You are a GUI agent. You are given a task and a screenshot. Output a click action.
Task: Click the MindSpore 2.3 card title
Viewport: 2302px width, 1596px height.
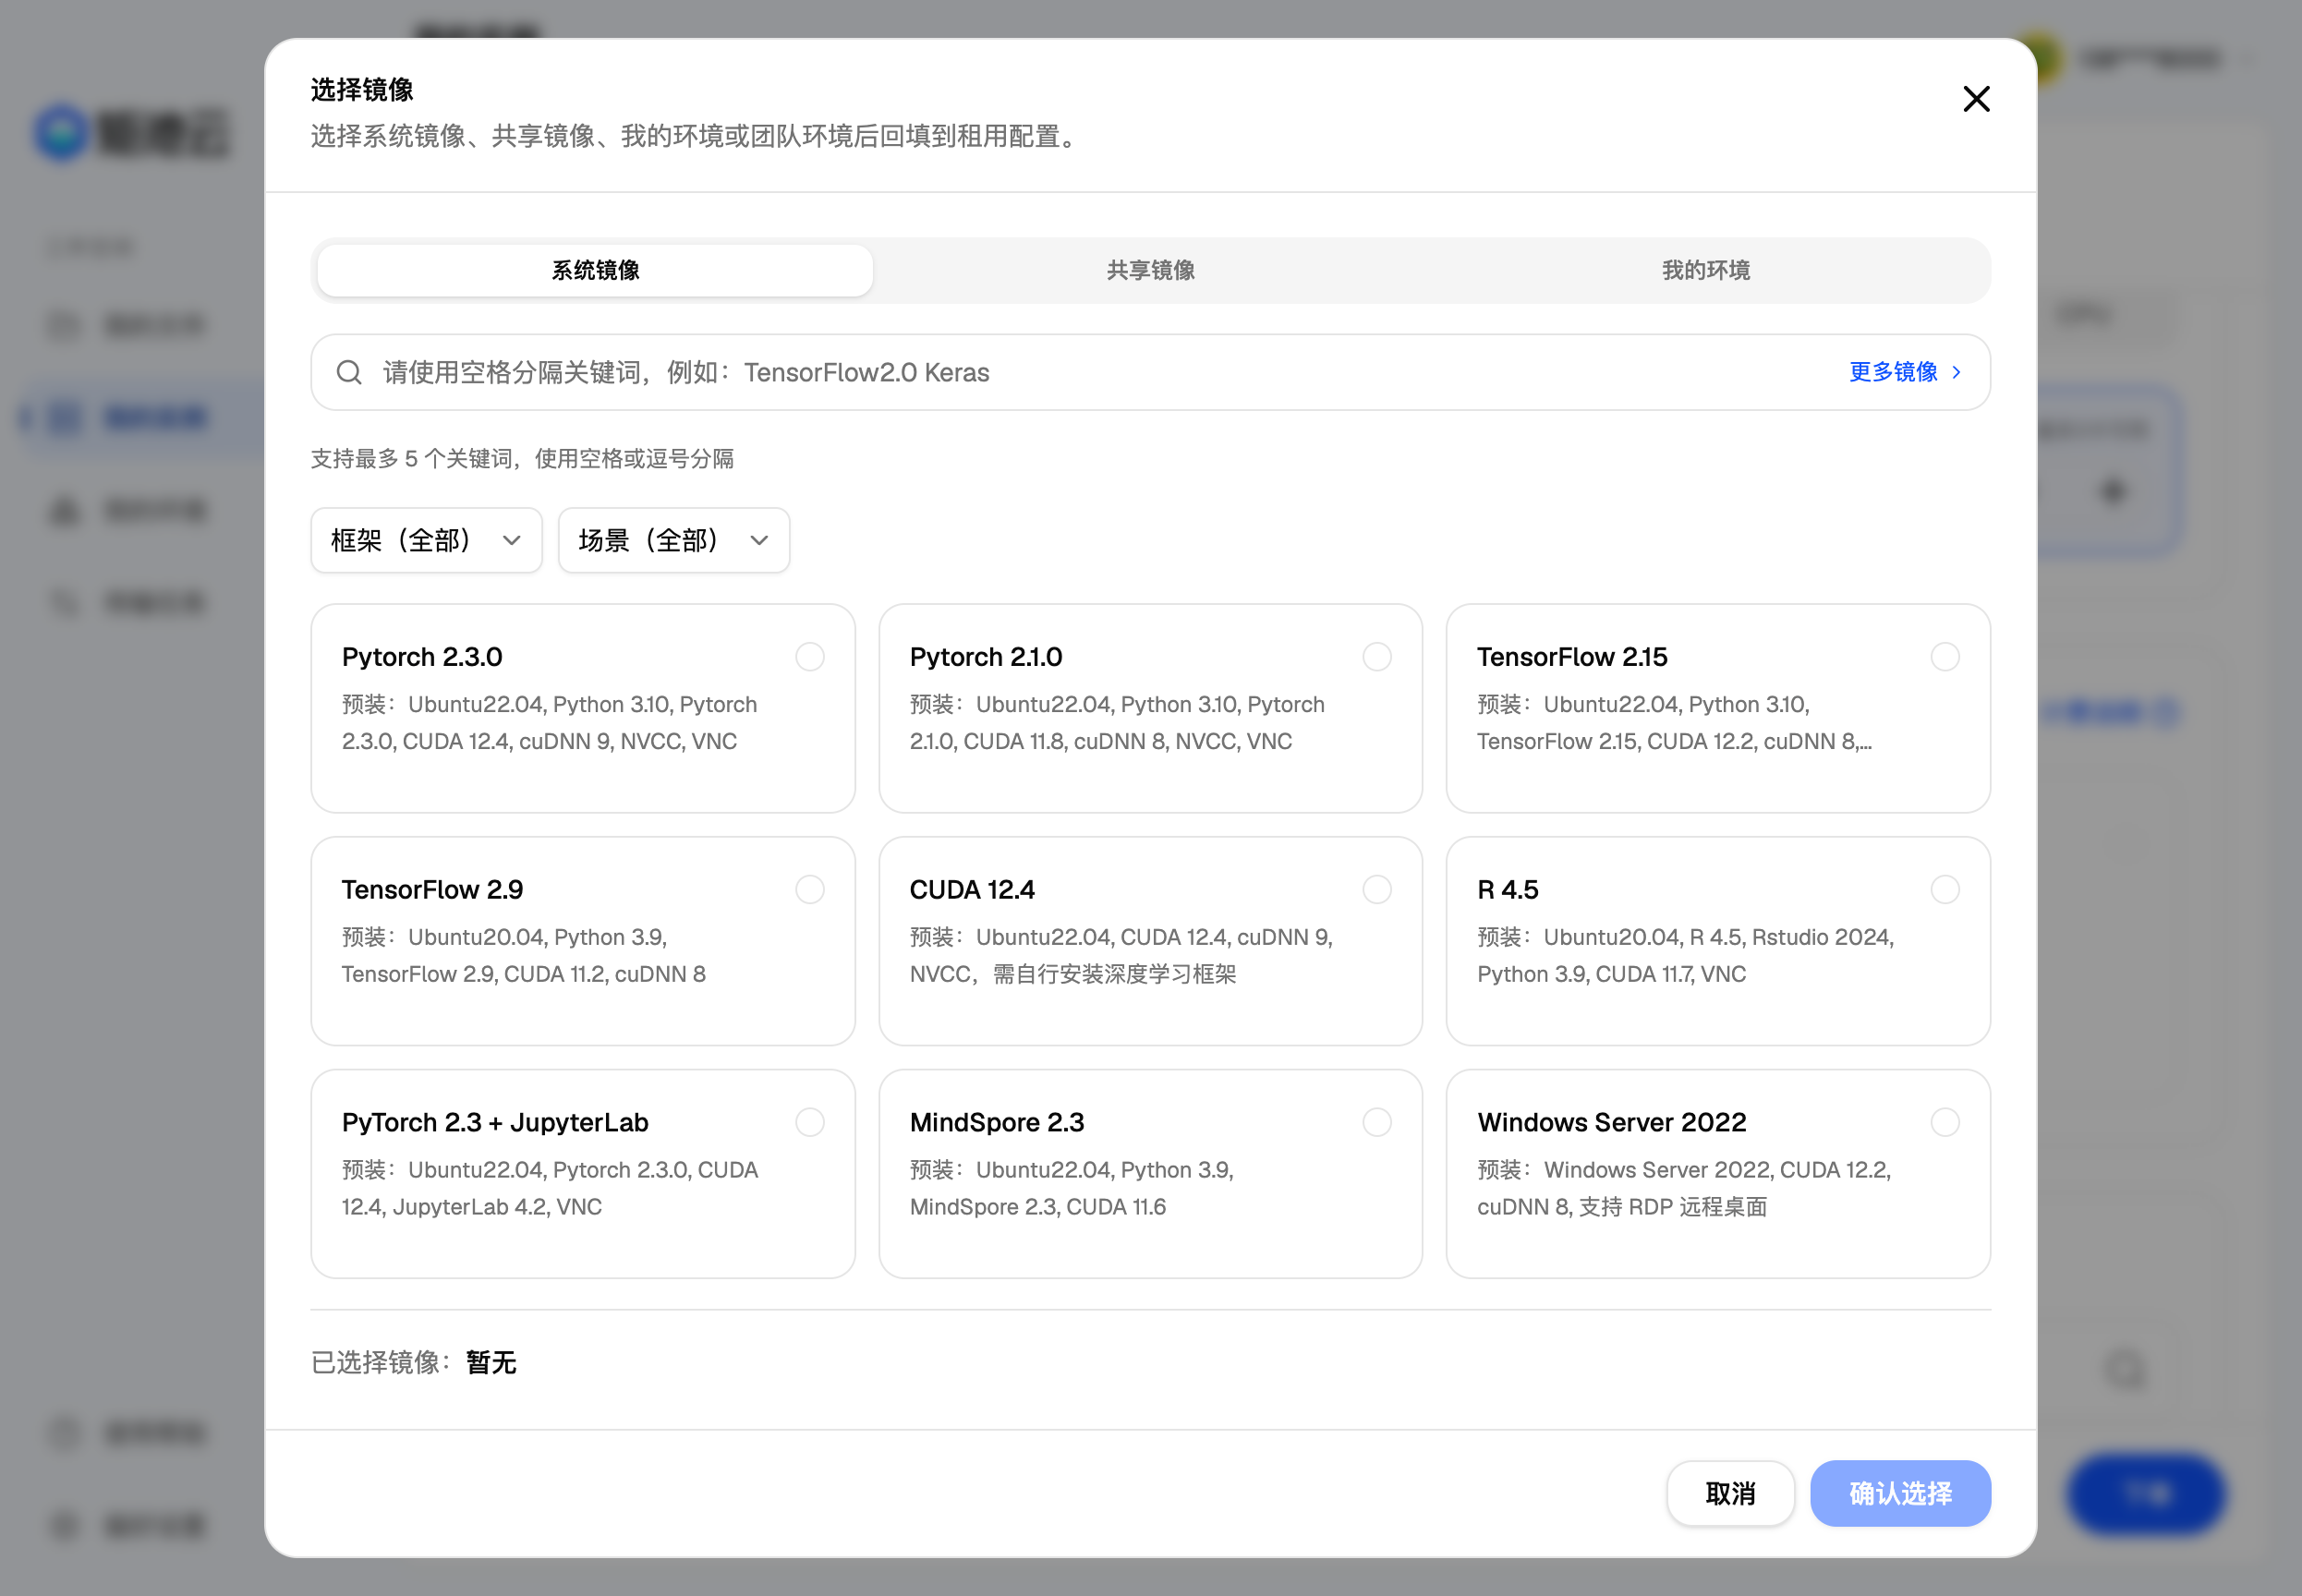[997, 1122]
